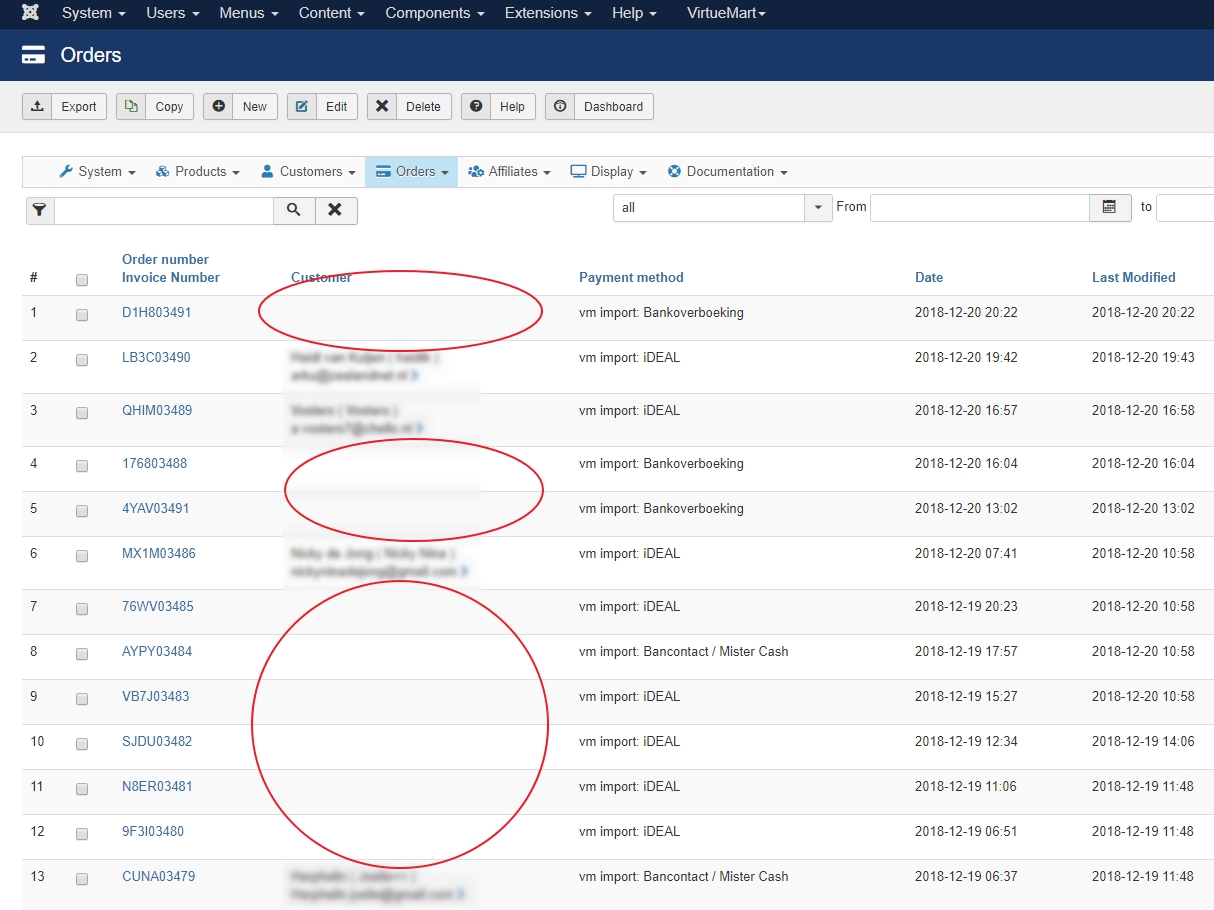Open the Extensions menu in top bar
This screenshot has height=910, width=1214.
(x=547, y=13)
